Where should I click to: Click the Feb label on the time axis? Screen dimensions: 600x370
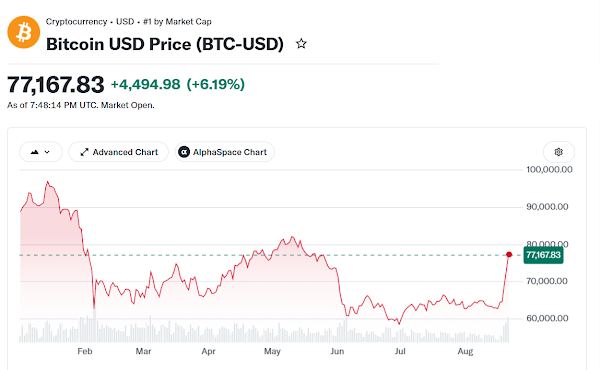coord(85,351)
